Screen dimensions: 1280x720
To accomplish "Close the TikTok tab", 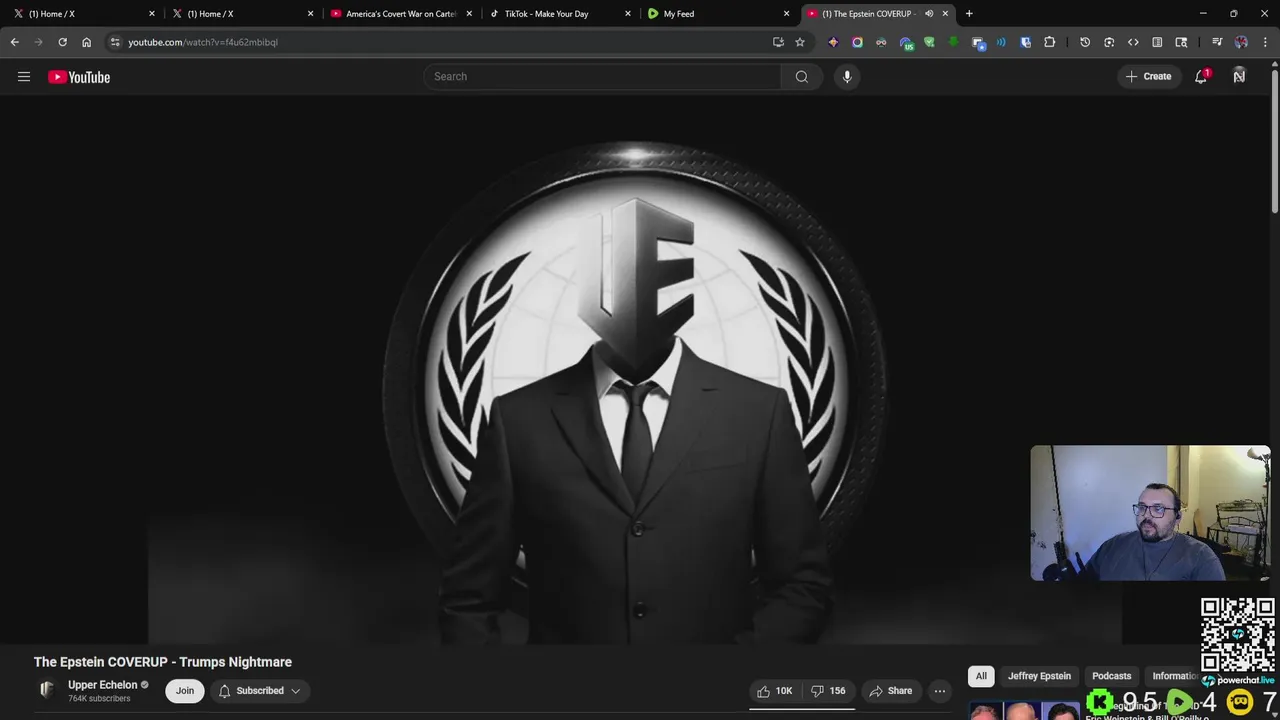I will (x=628, y=14).
